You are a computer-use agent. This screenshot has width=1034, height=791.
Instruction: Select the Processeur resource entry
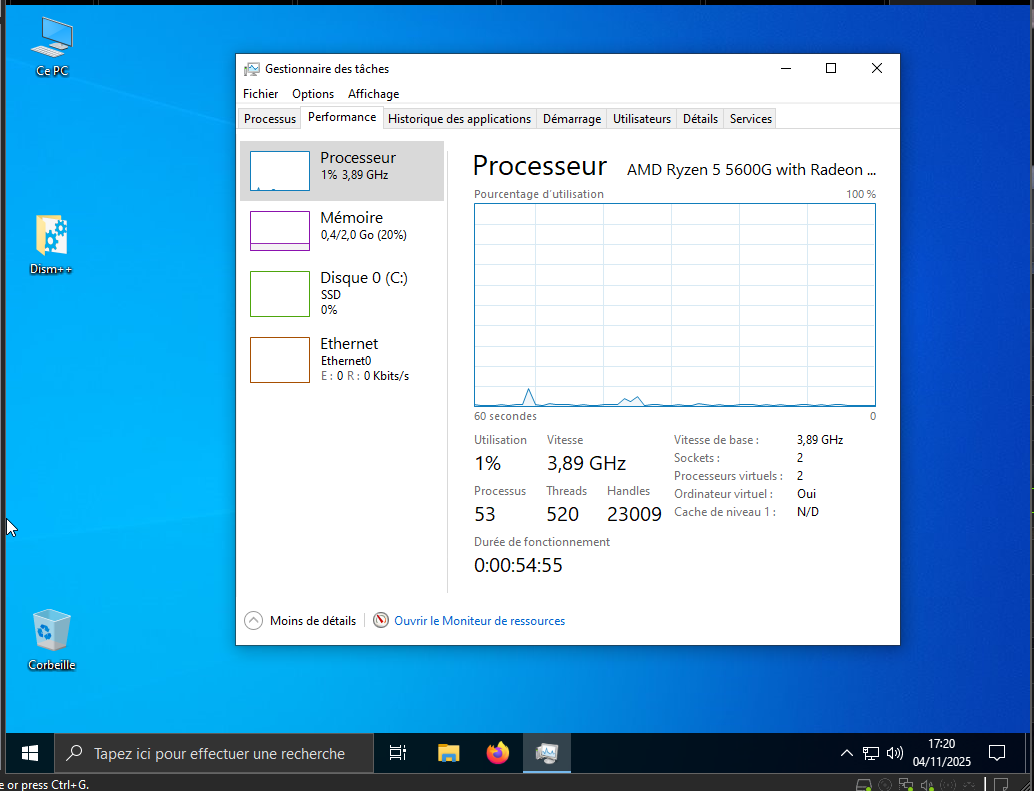click(x=342, y=171)
